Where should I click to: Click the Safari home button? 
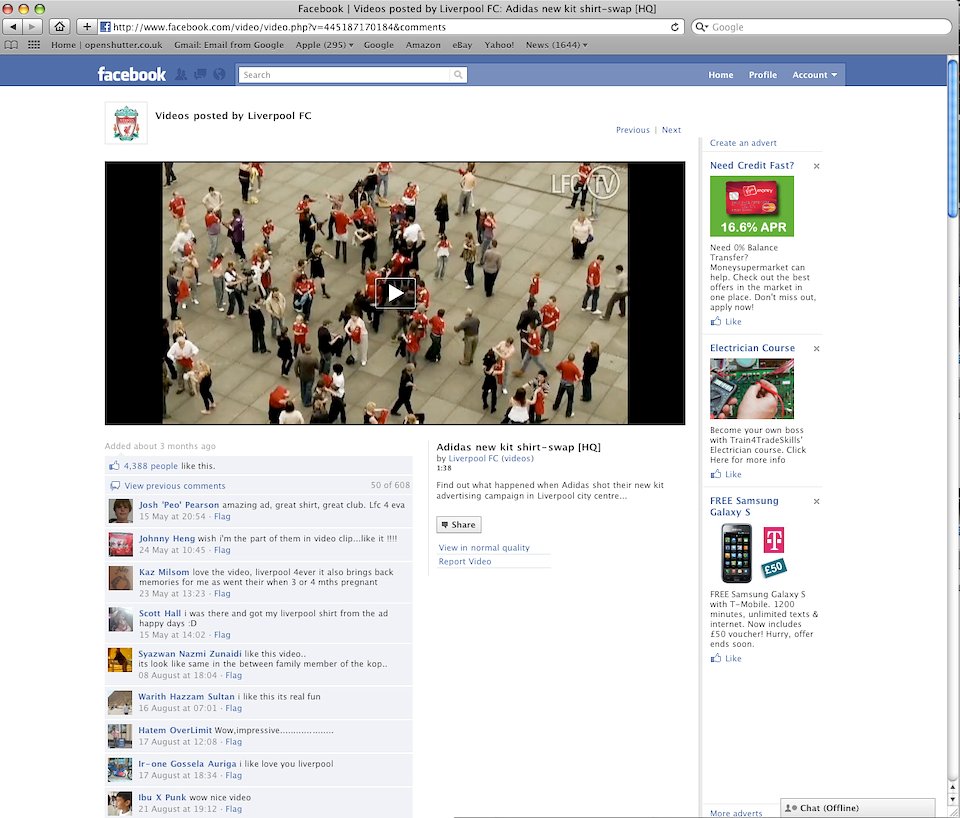click(59, 27)
